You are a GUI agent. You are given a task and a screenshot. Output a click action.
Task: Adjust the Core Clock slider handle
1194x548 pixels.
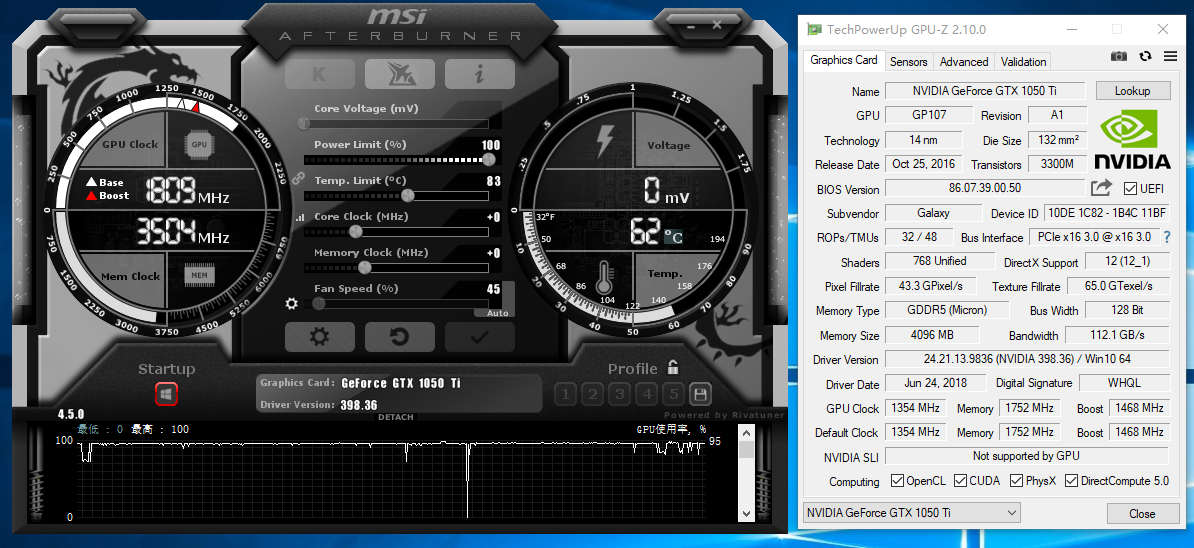click(355, 231)
